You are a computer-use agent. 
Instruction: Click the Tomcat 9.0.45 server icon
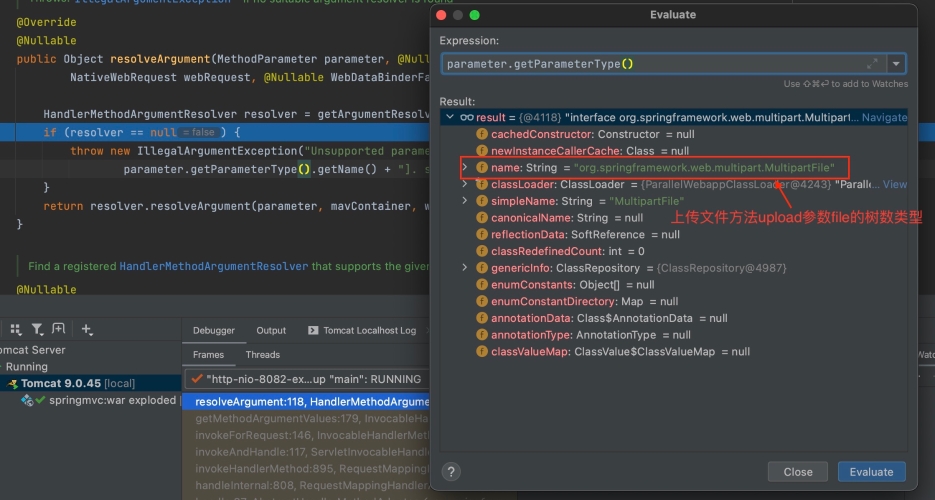coord(13,384)
